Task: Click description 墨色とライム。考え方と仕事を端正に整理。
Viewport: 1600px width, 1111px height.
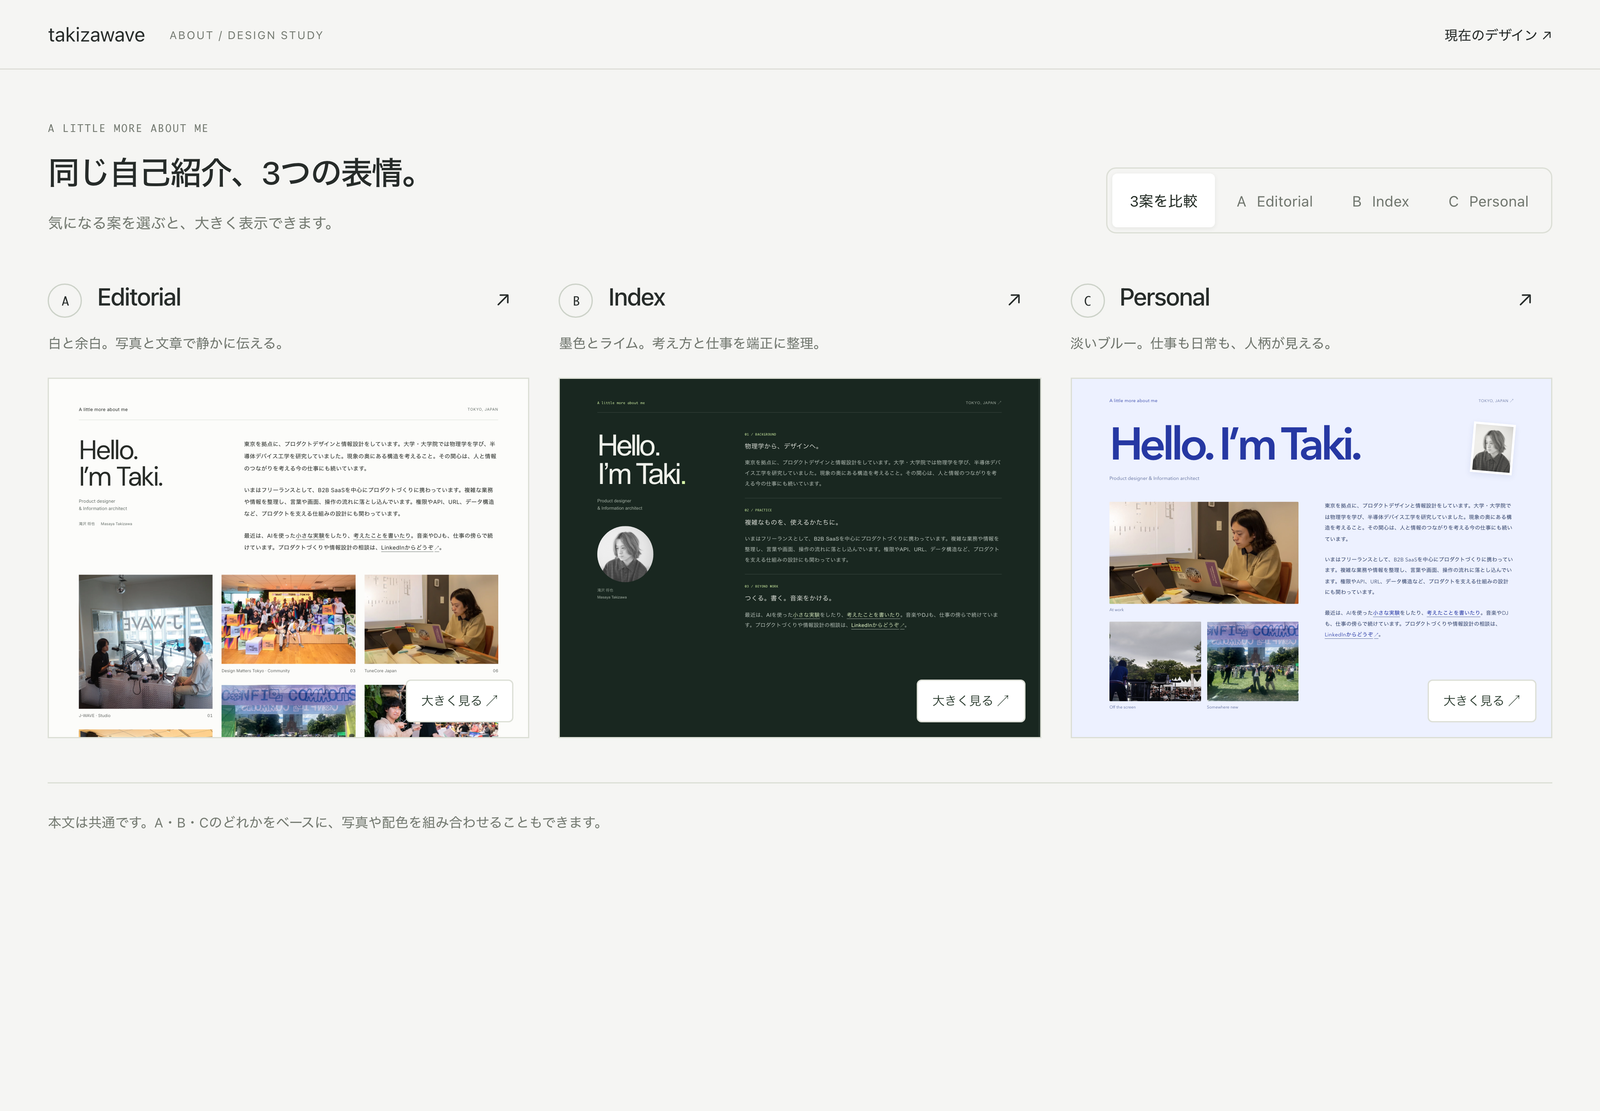Action: (x=692, y=343)
